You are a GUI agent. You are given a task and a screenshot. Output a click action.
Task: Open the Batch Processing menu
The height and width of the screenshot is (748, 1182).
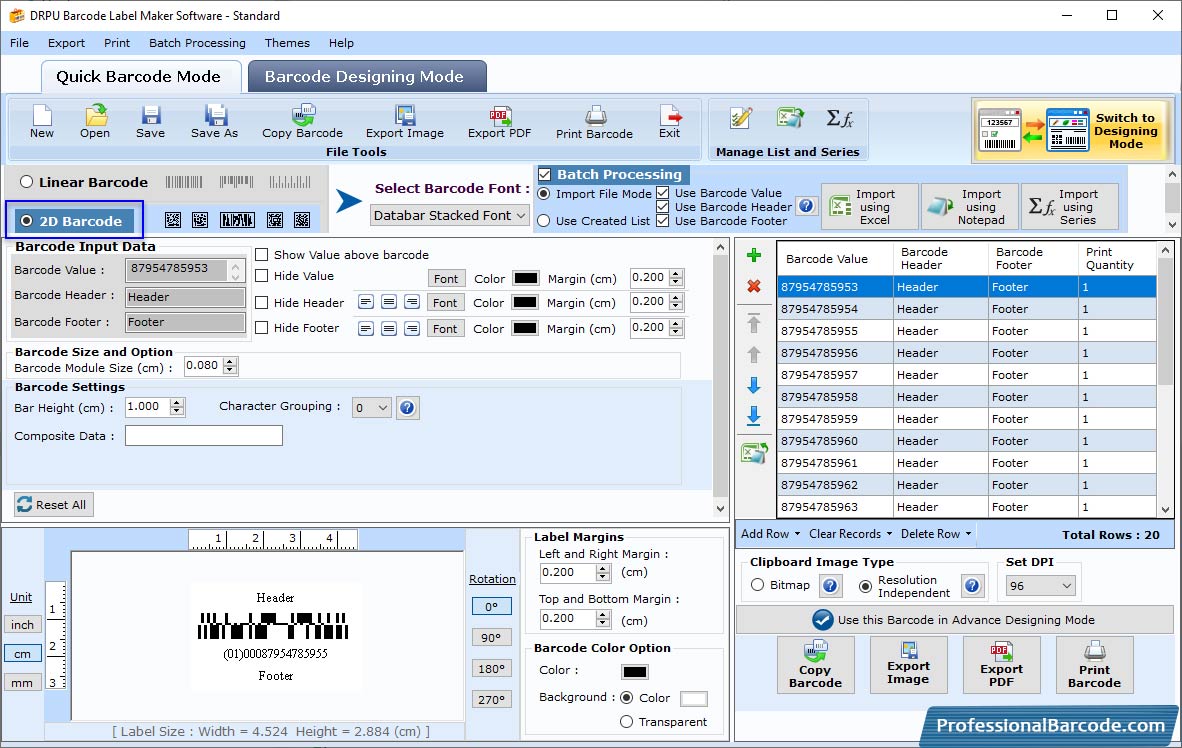(198, 43)
